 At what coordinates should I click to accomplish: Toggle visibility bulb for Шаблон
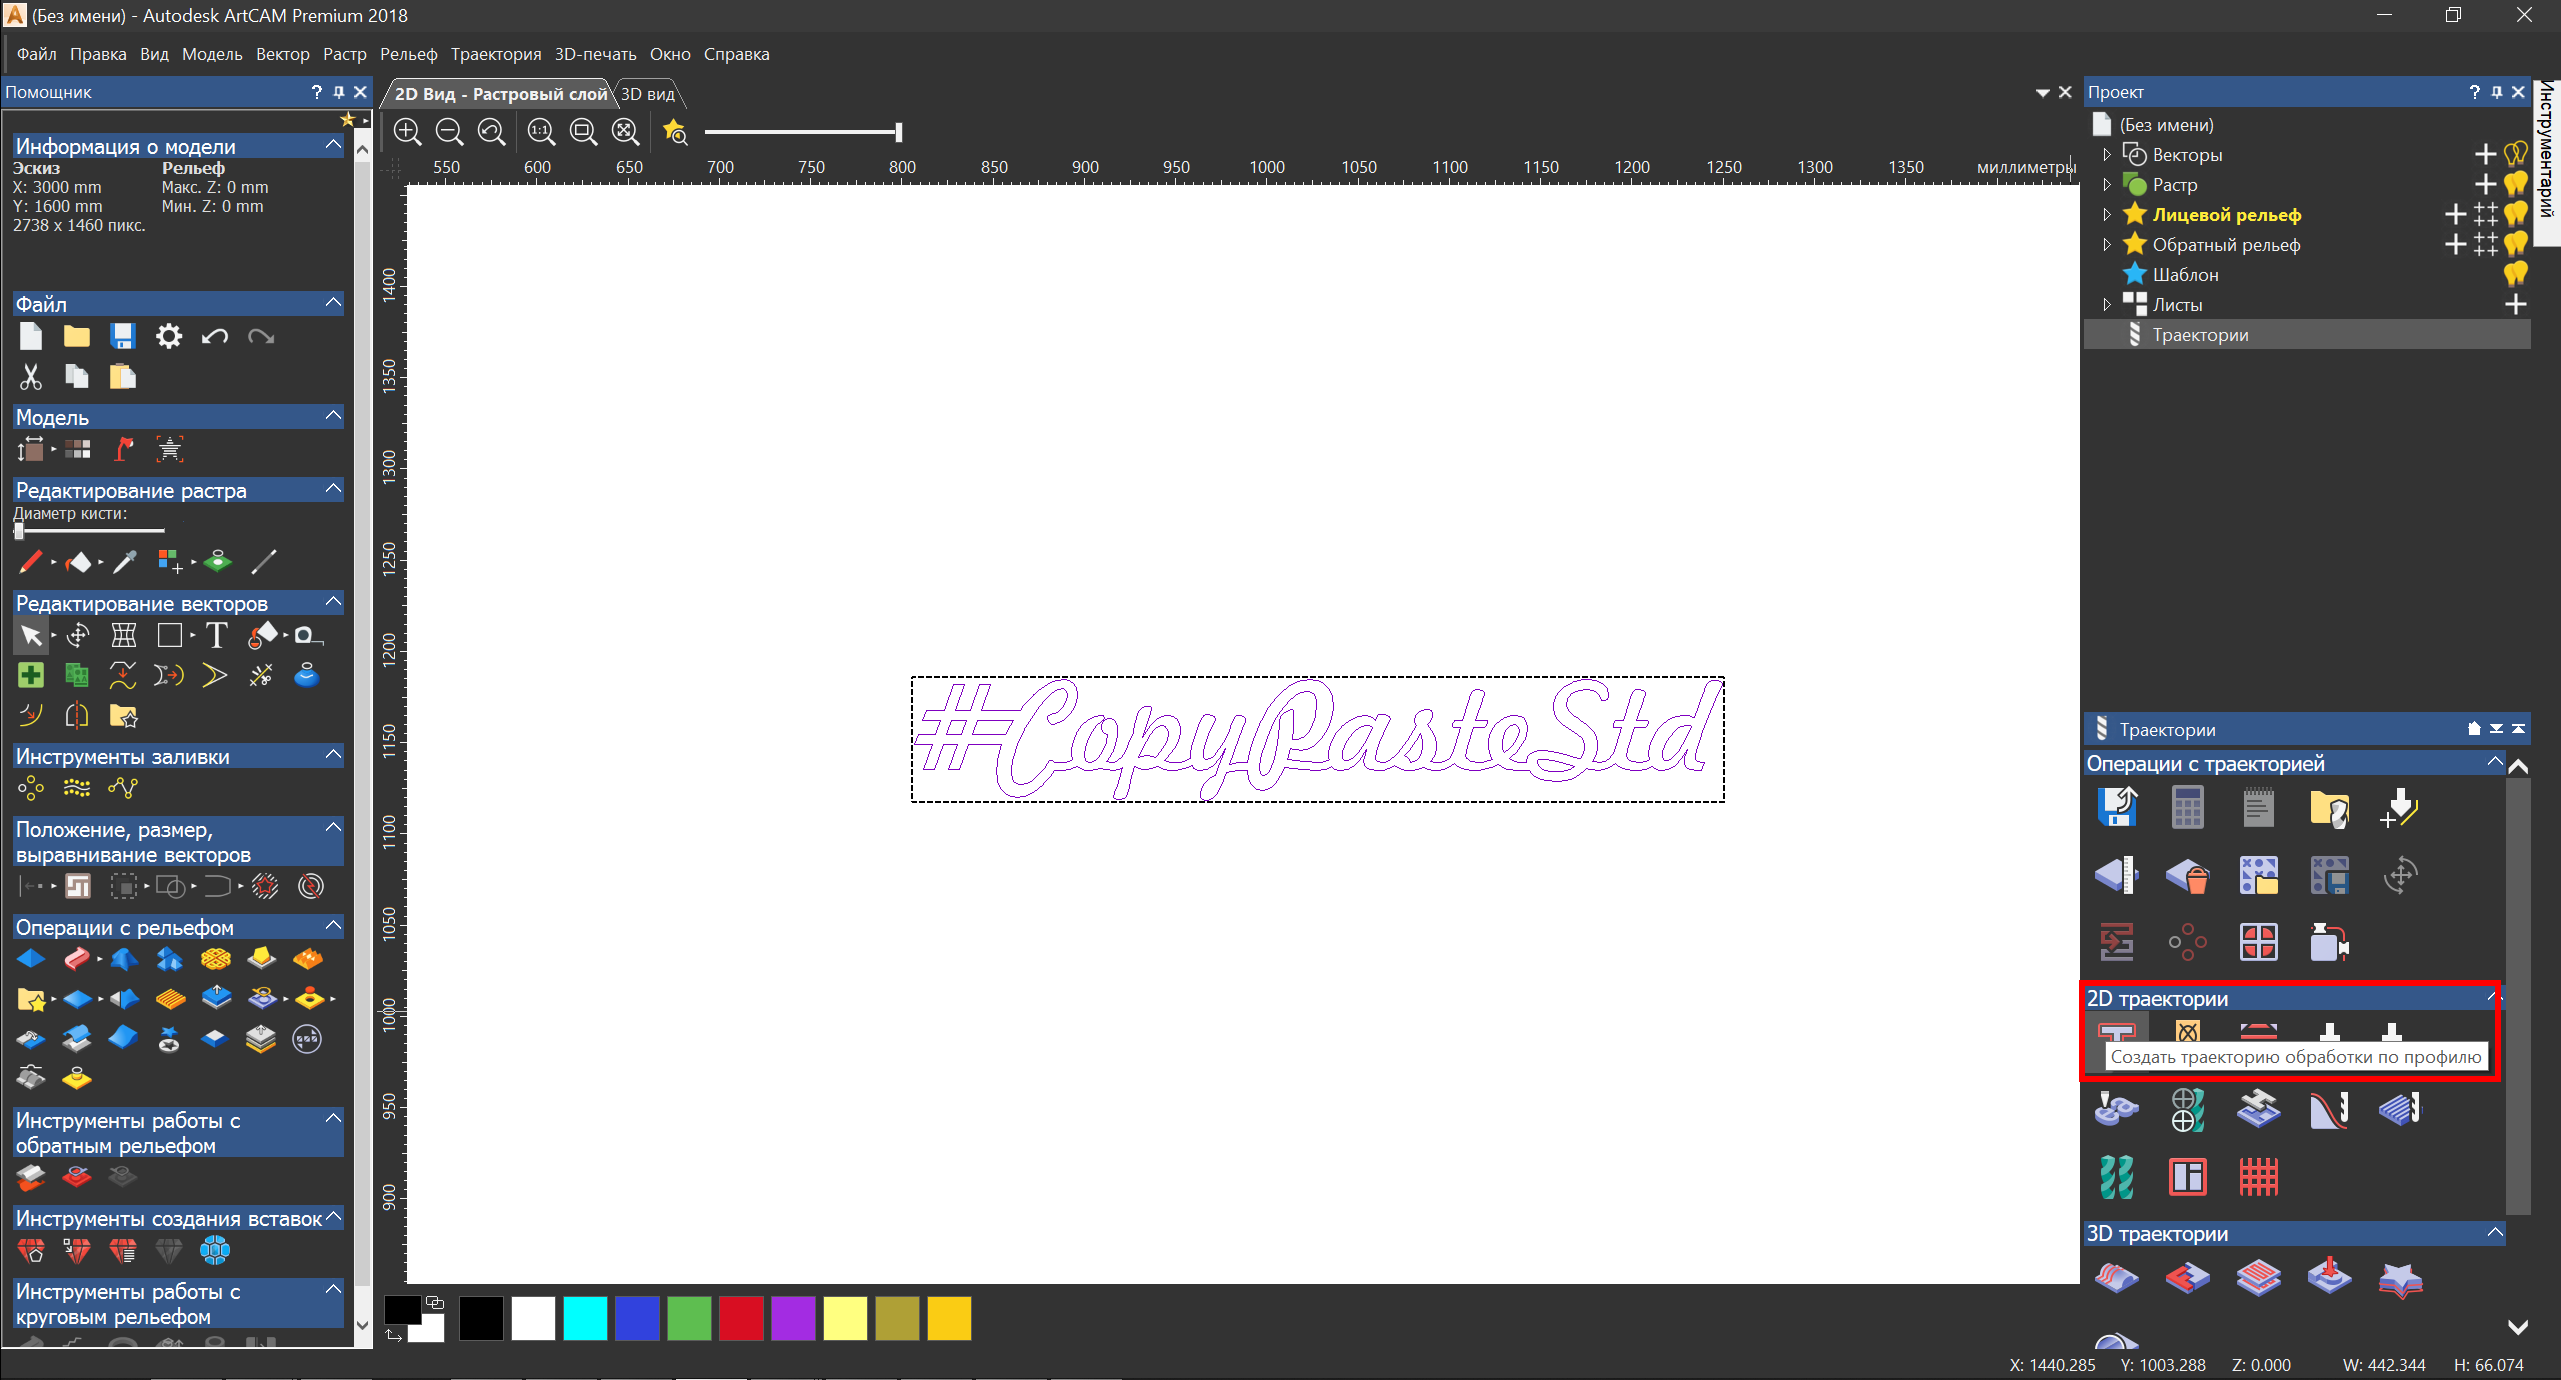[2516, 274]
